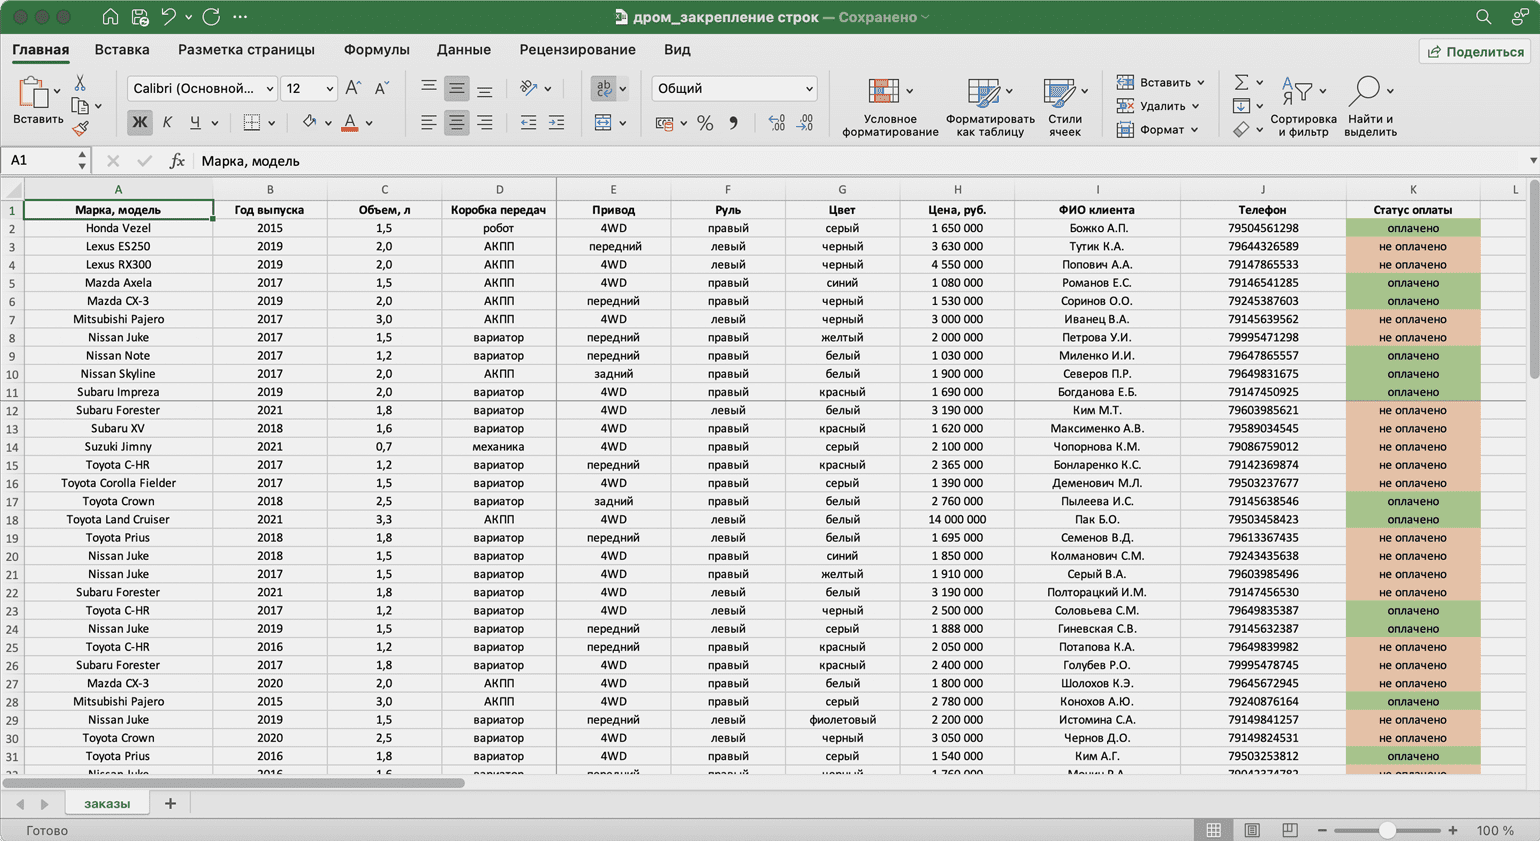The image size is (1540, 841).
Task: Undo the last action
Action: click(169, 17)
